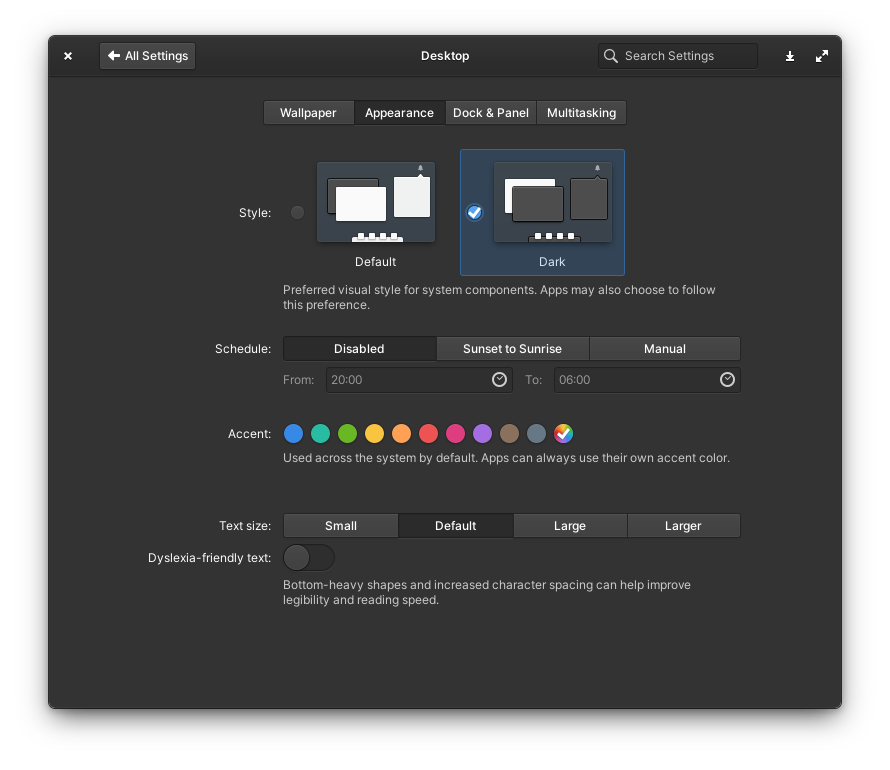The image size is (890, 770).
Task: Select the Dark style checked radio button
Action: [474, 212]
